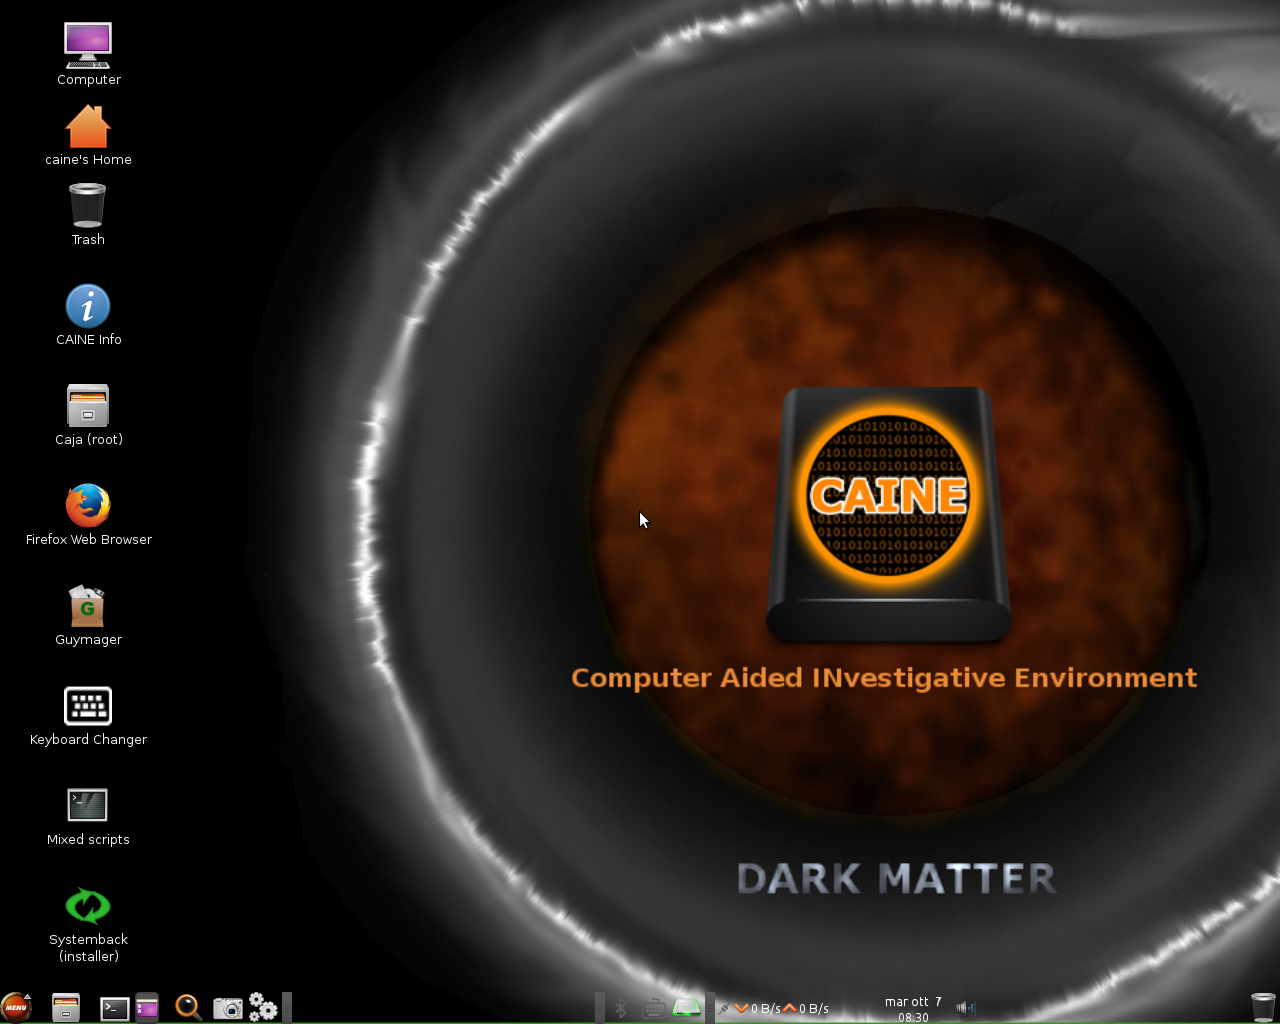Open the magnifying glass search tool in panel
The width and height of the screenshot is (1280, 1024).
(188, 1007)
